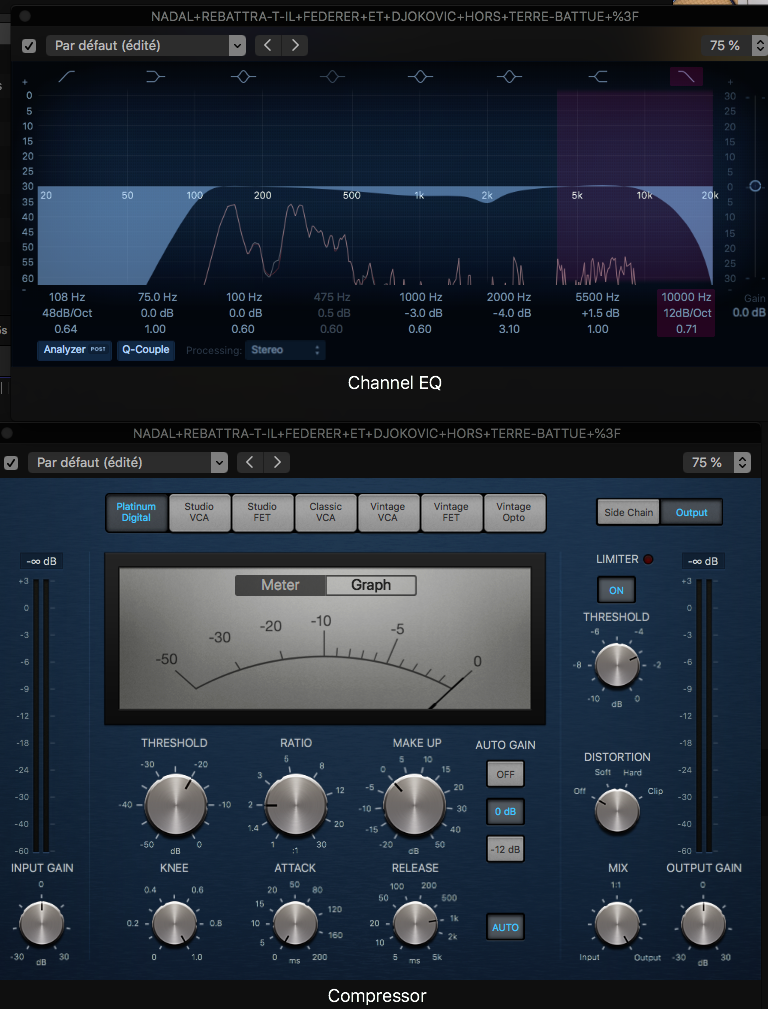Click the EQ master Gain slider handle
The height and width of the screenshot is (1009, 768).
tap(755, 186)
